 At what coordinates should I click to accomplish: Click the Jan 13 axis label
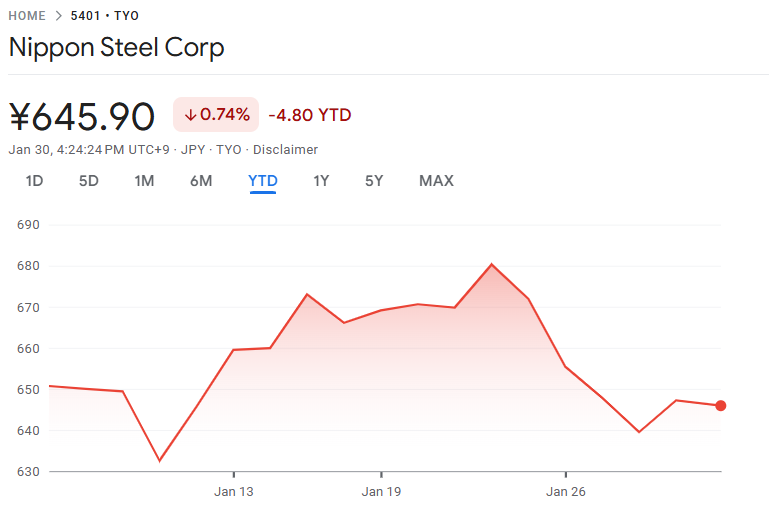coord(233,491)
